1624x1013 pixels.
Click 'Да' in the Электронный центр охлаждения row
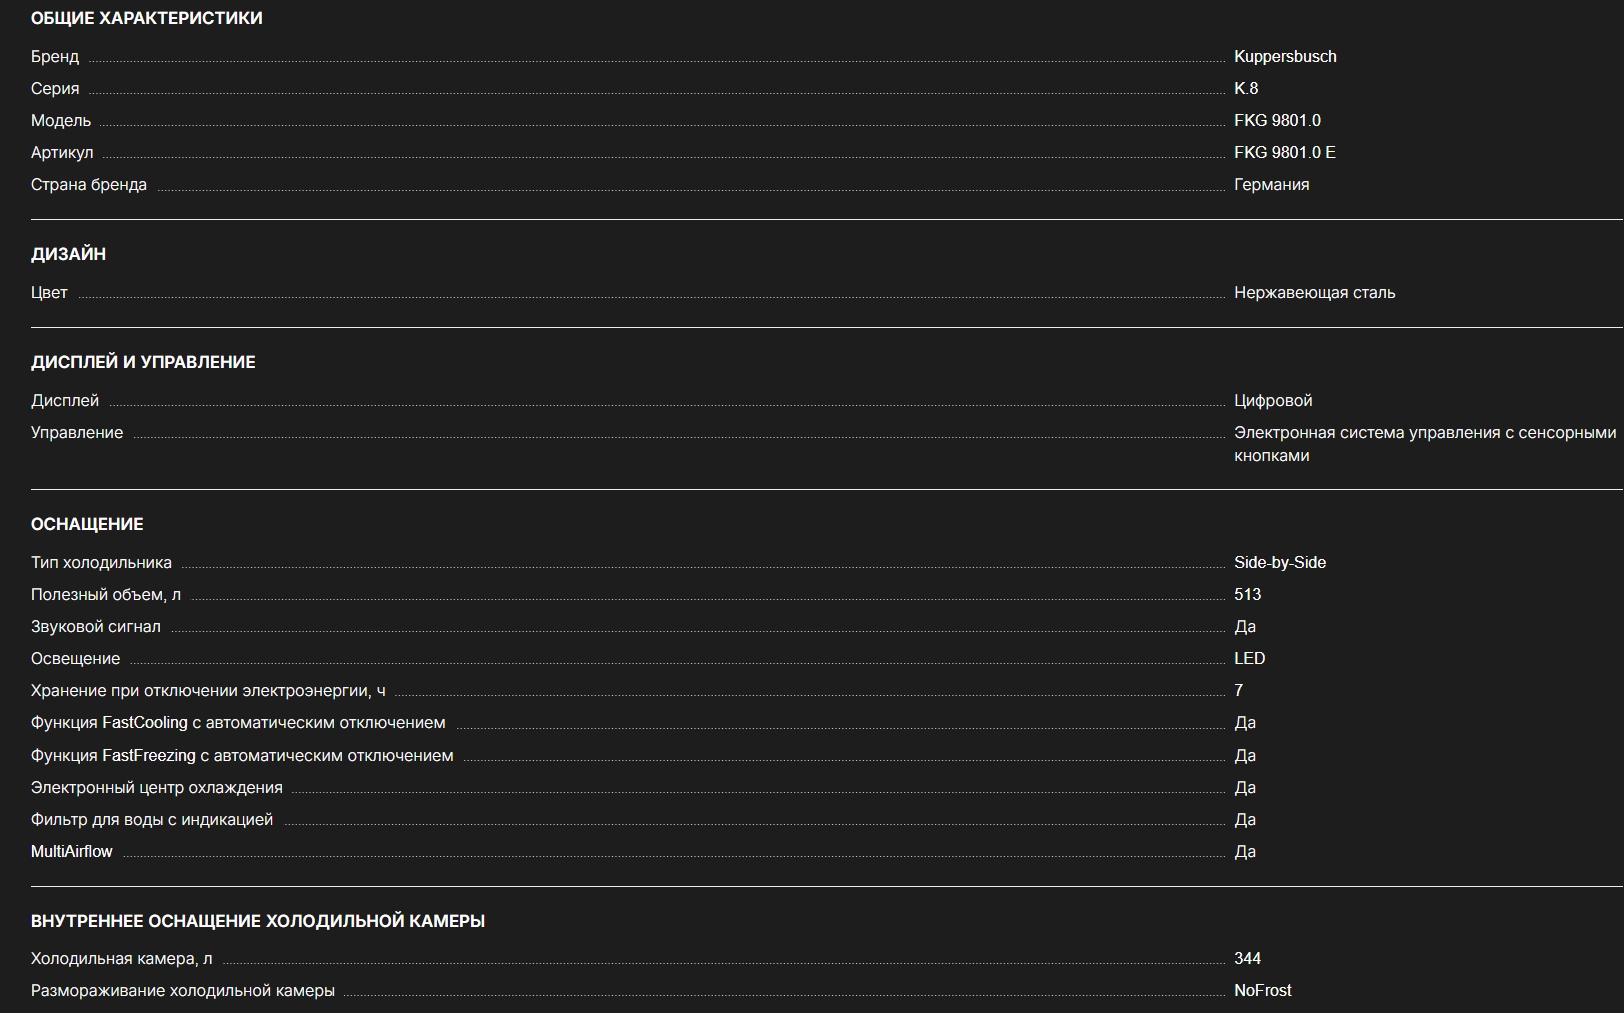coord(1245,788)
